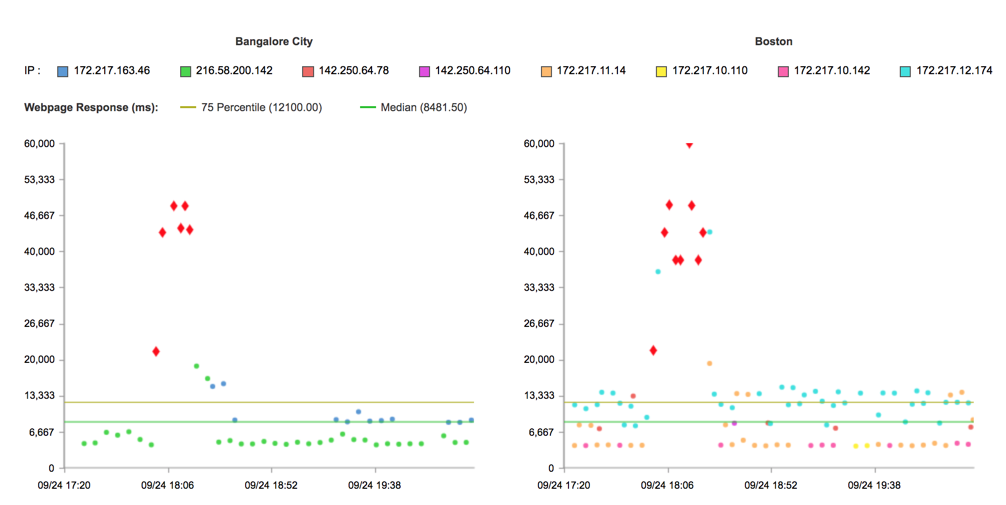Viewport: 1006px width, 505px height.
Task: Click 09/24 18:52 axis label in Bangalore chart
Action: (271, 486)
